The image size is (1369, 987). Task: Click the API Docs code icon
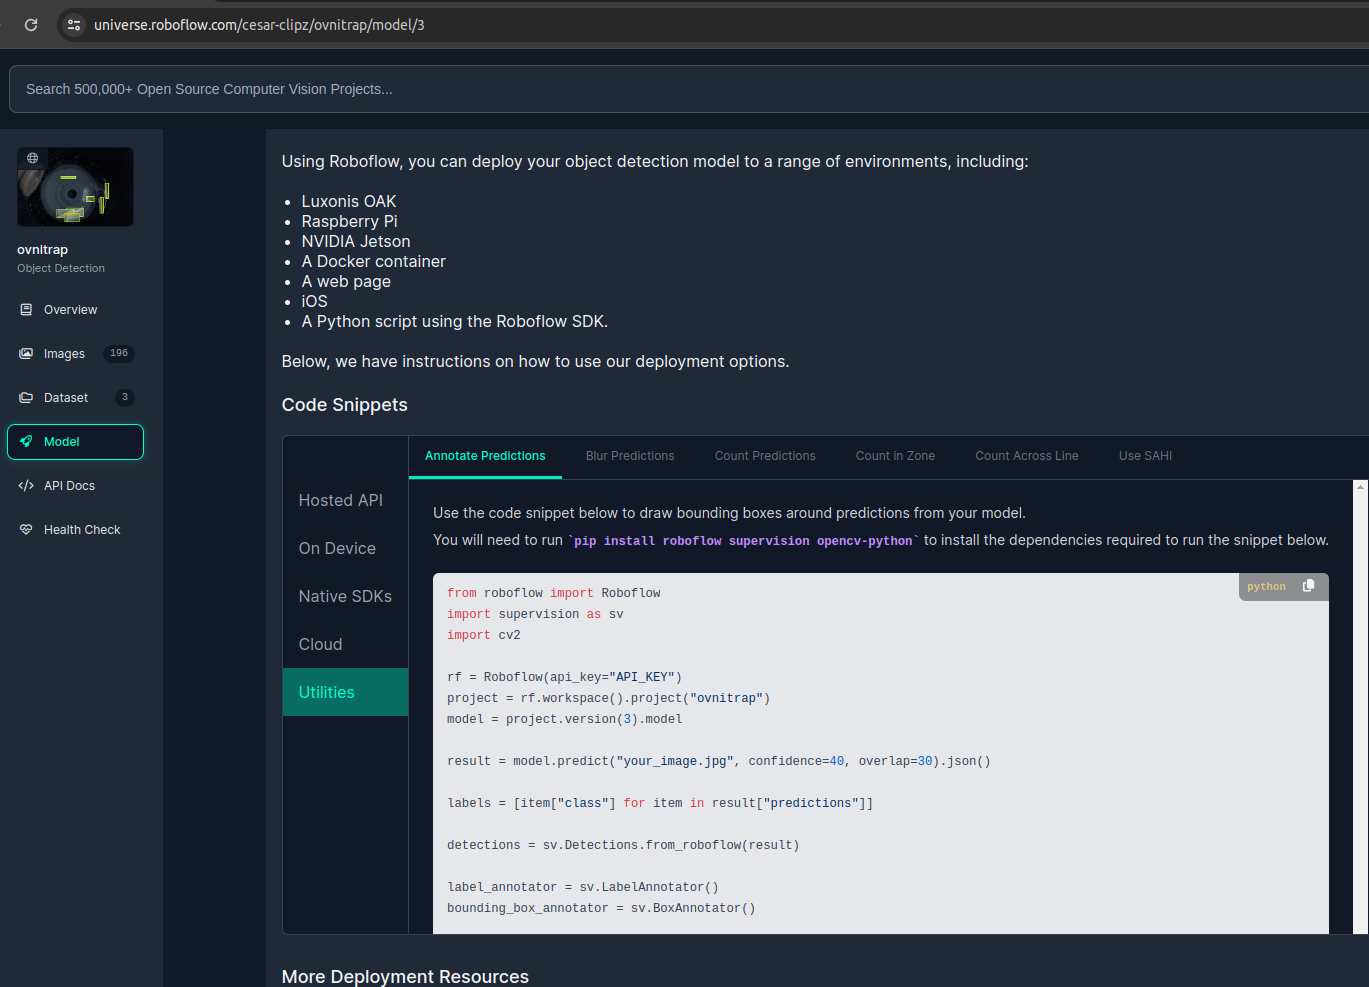pyautogui.click(x=26, y=486)
